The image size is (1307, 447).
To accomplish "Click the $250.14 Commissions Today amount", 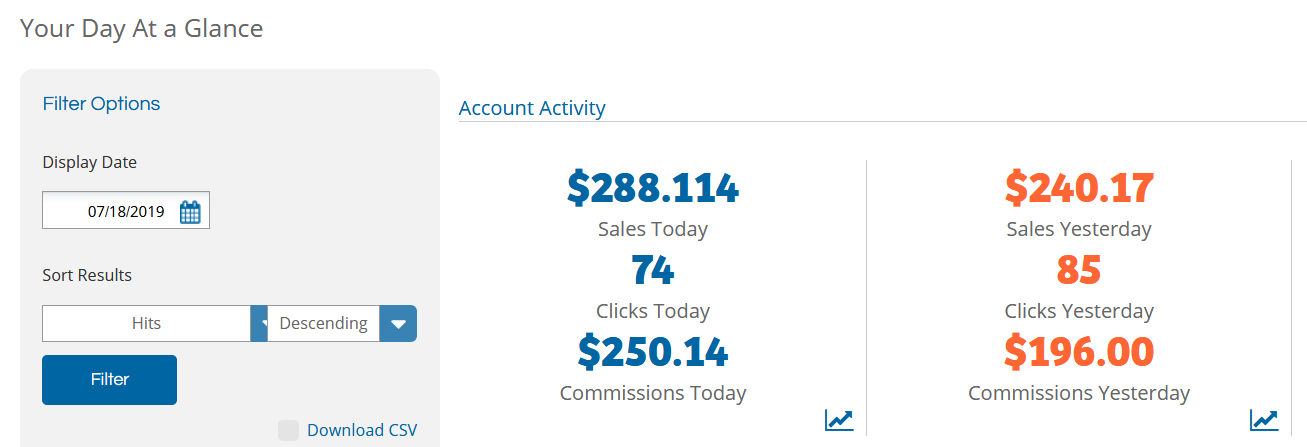I will coord(653,352).
